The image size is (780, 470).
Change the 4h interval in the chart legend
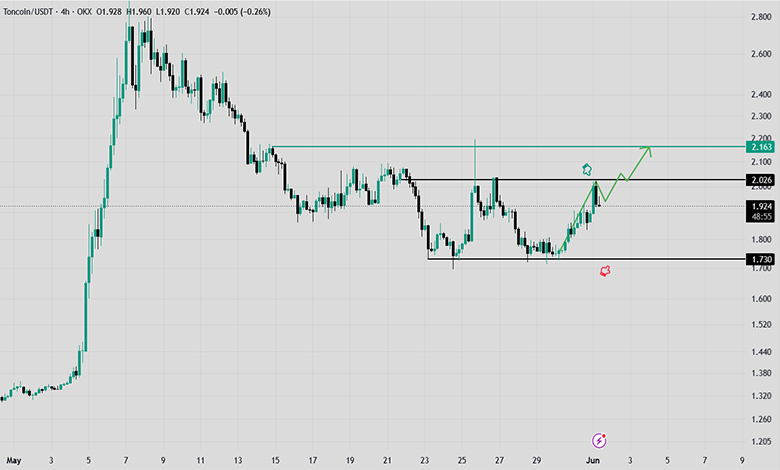tap(65, 11)
